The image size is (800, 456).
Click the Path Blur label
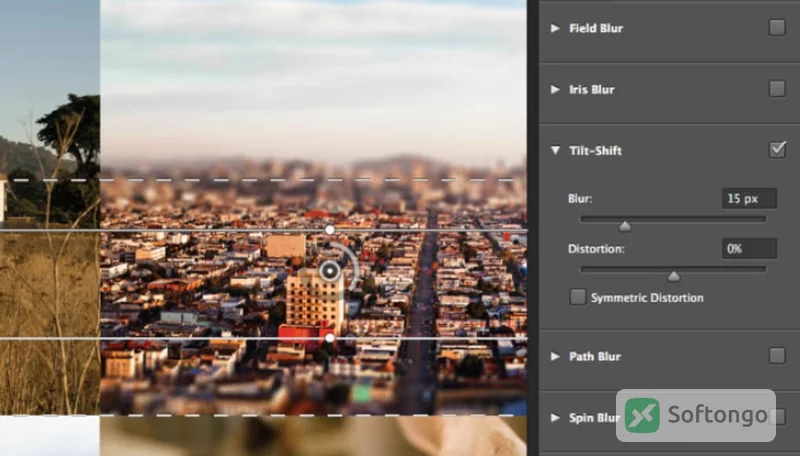pyautogui.click(x=595, y=356)
